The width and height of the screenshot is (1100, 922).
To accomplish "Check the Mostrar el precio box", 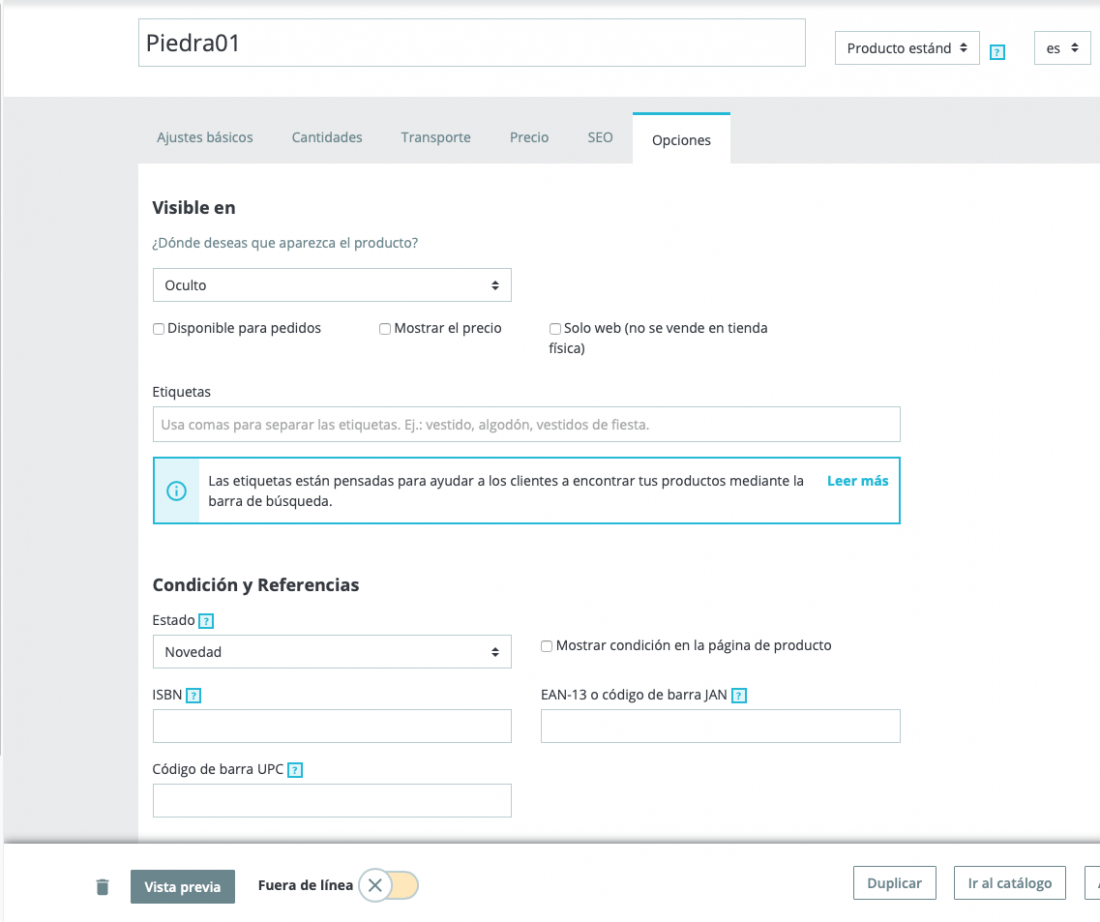I will tap(385, 329).
